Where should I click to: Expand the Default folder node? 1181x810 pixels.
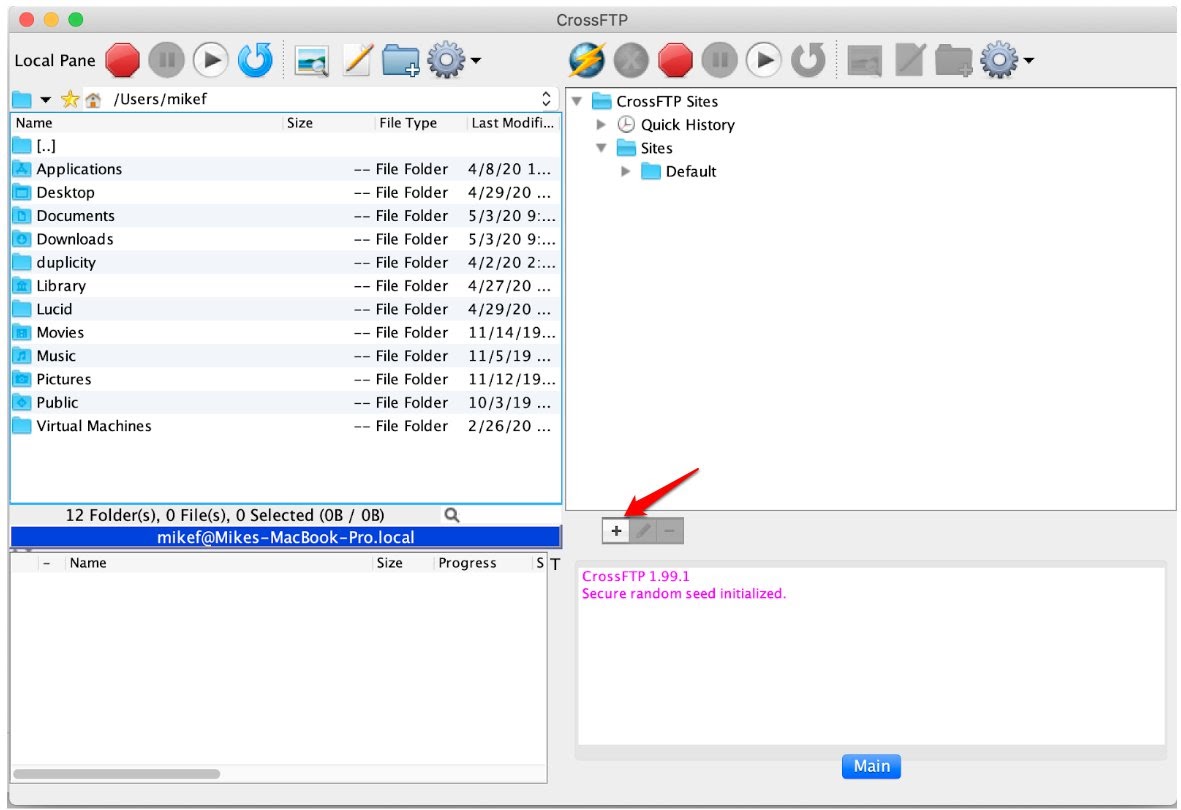(626, 171)
